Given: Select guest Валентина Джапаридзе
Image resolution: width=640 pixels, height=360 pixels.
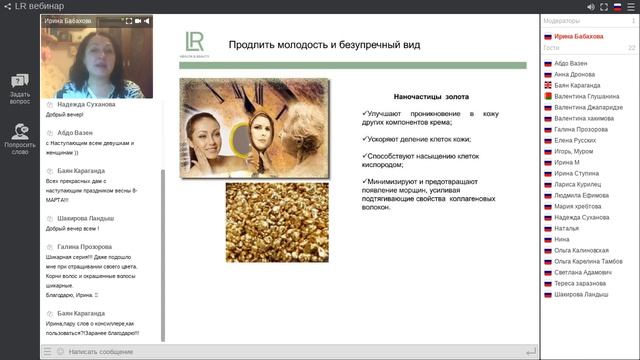Looking at the screenshot, I should (588, 107).
